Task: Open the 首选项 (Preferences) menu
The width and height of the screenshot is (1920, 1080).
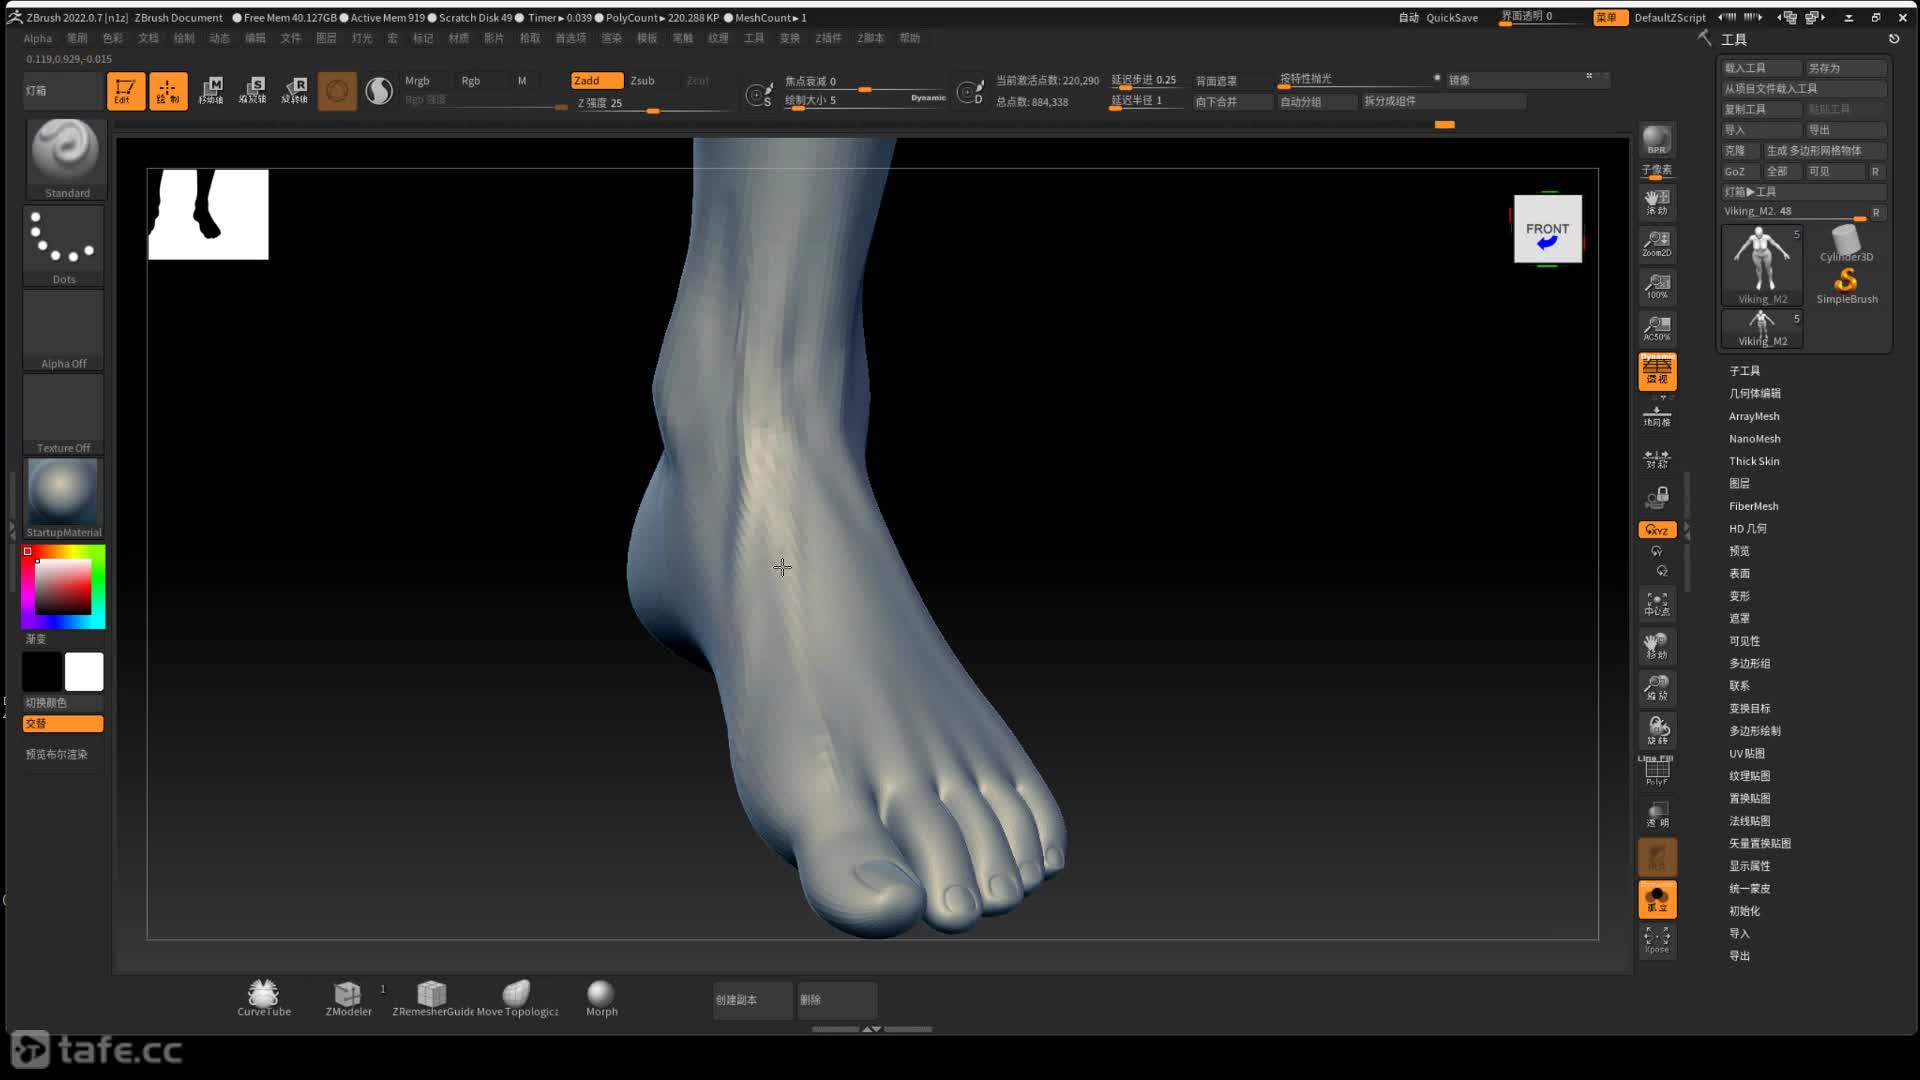Action: (x=571, y=39)
